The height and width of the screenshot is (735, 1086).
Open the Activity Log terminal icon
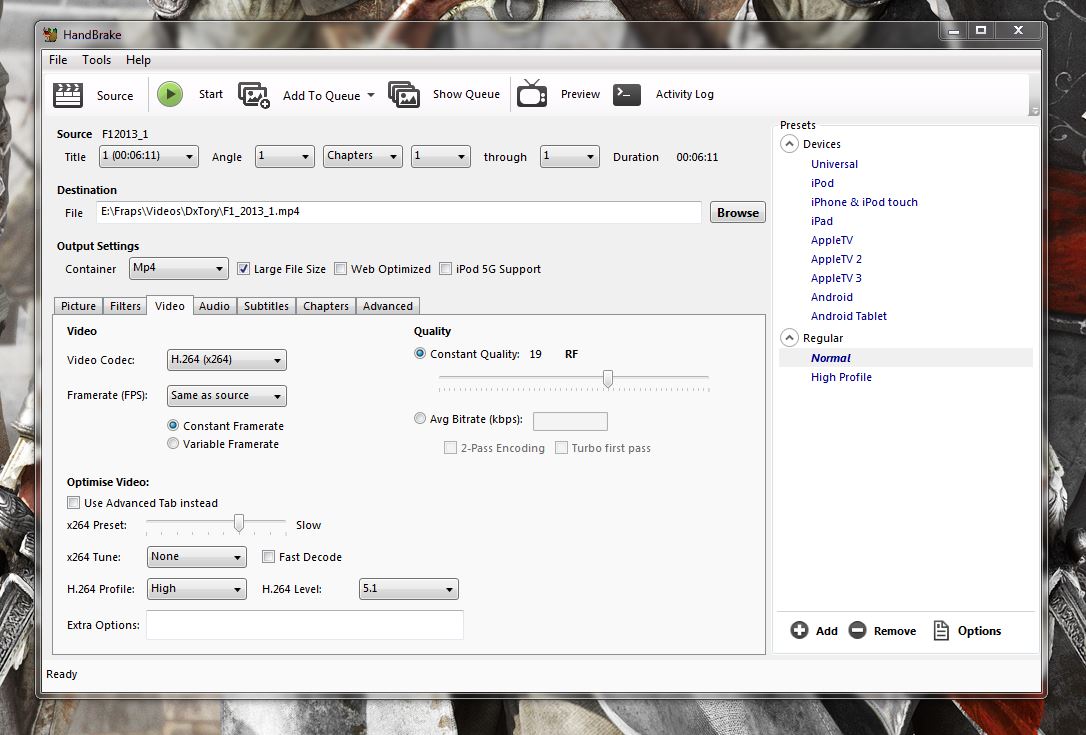point(627,94)
